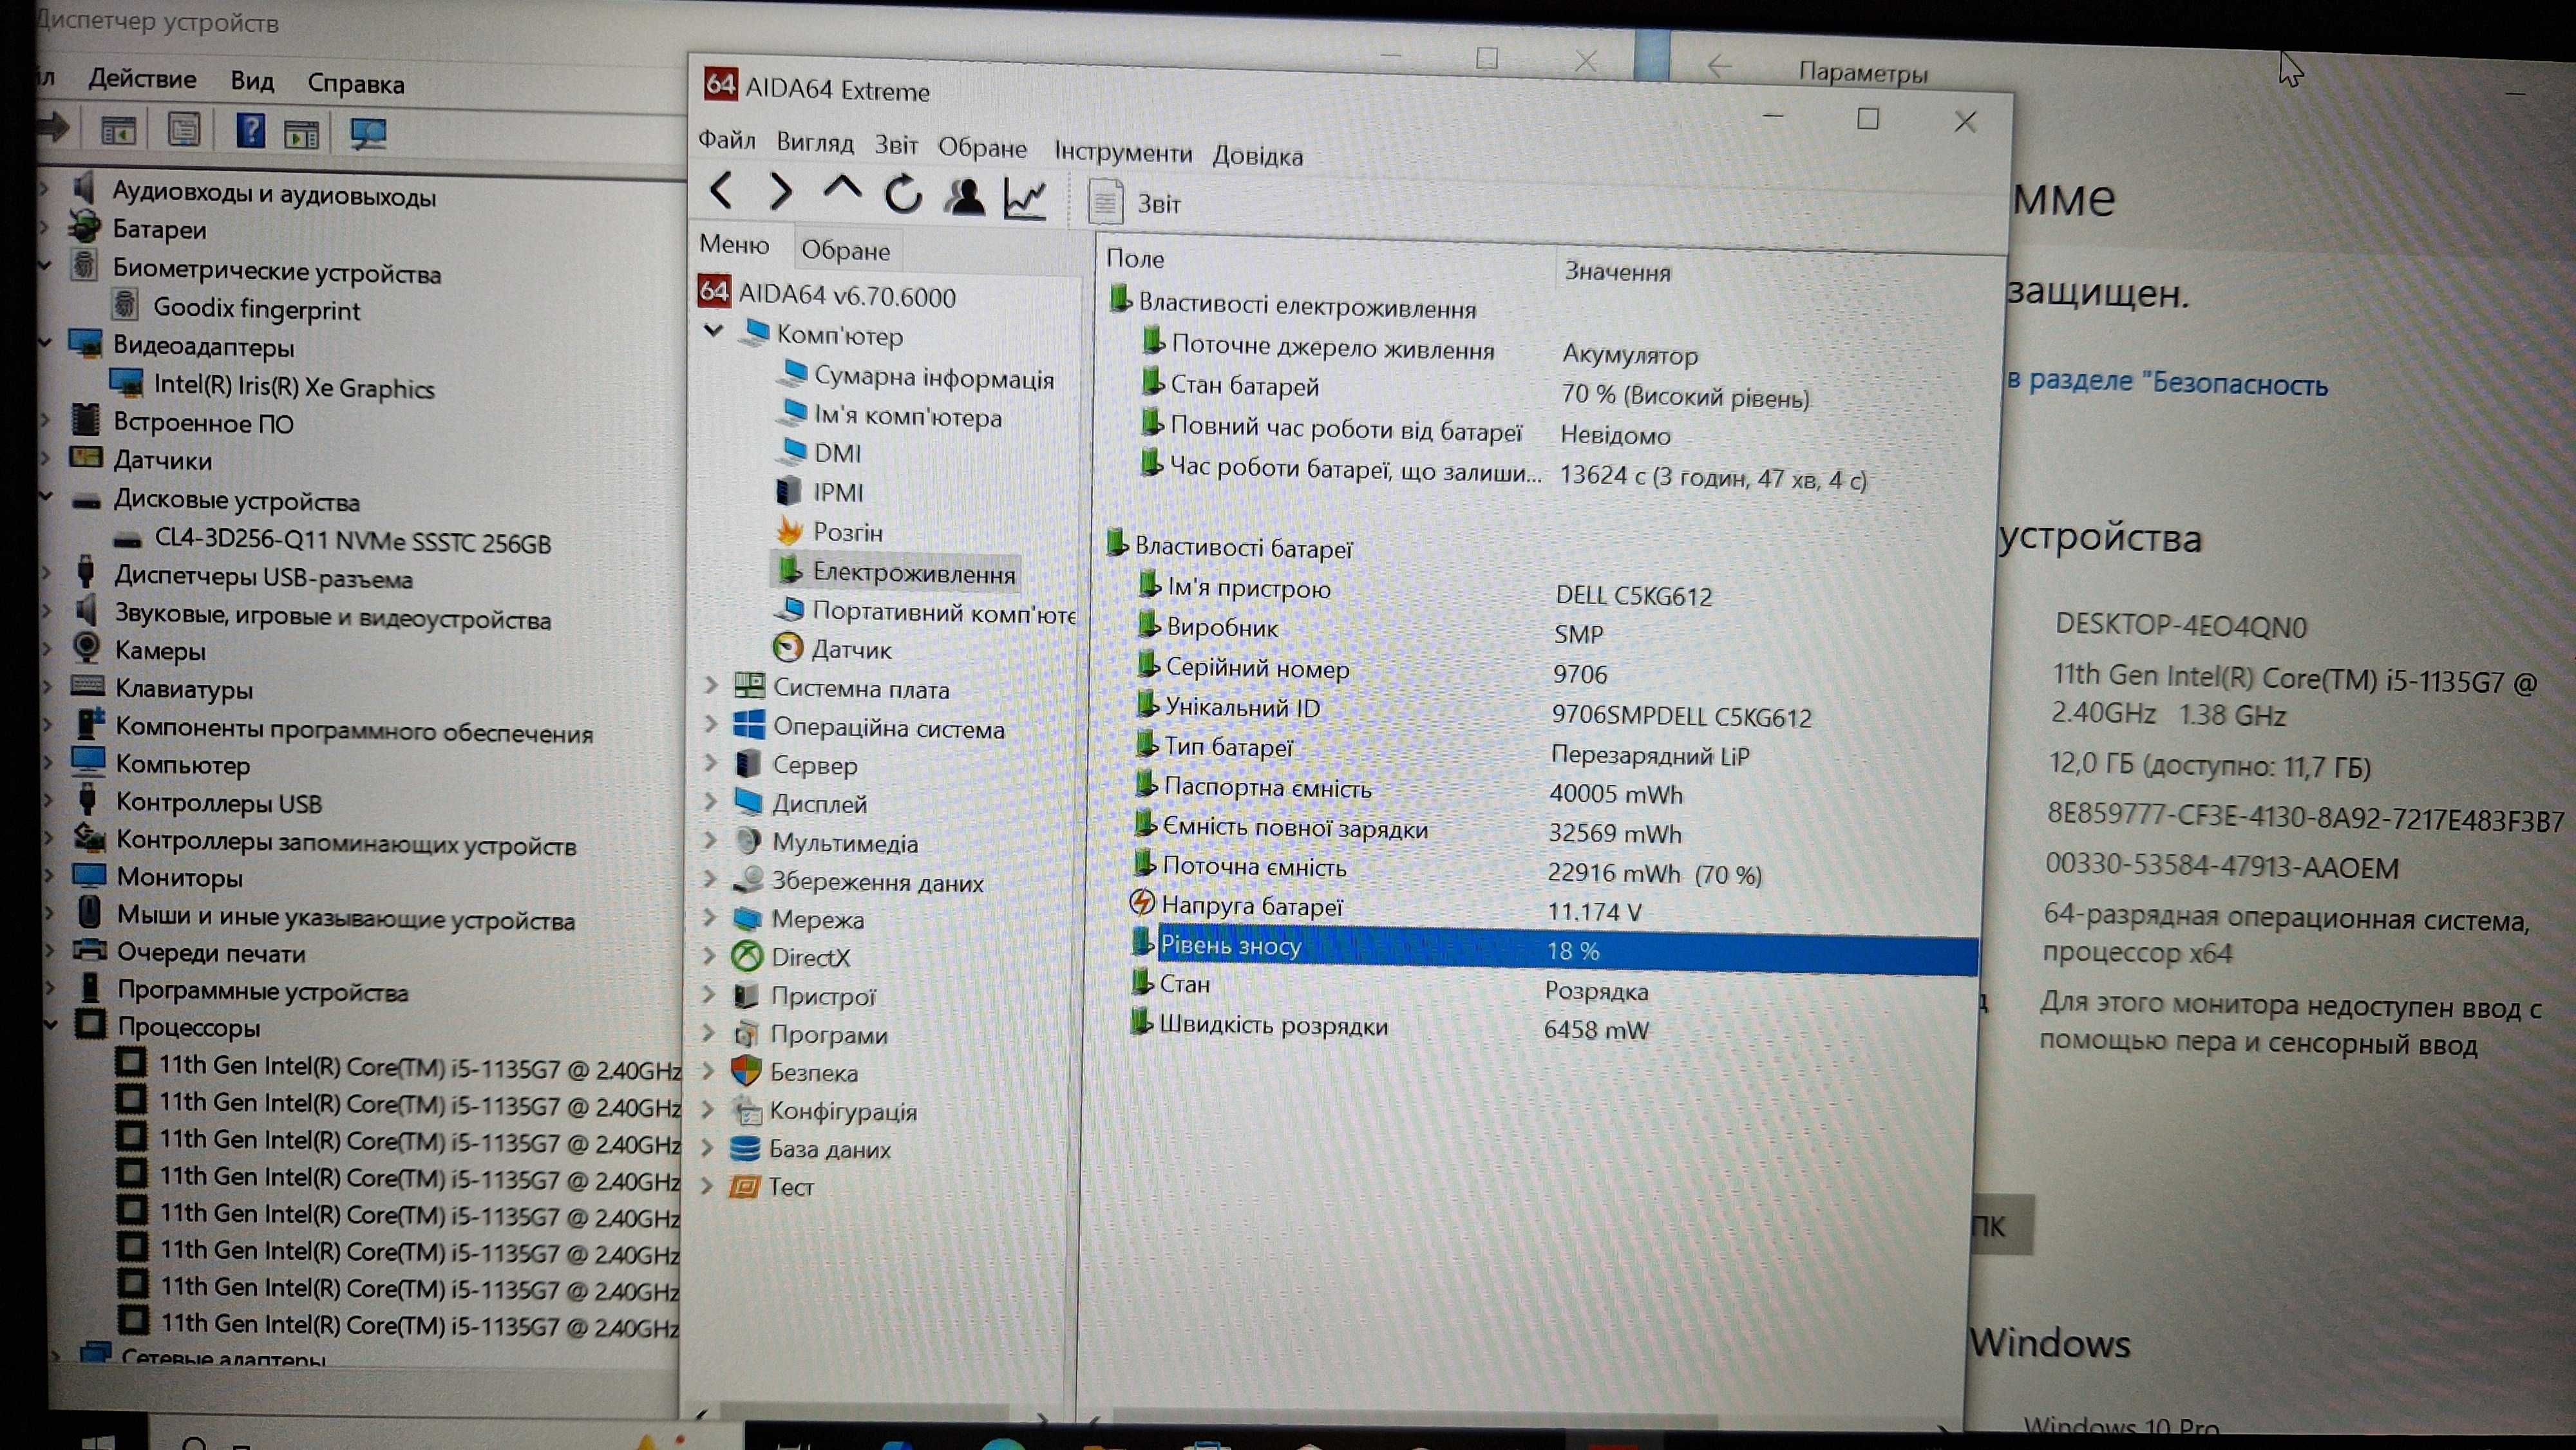The width and height of the screenshot is (2576, 1450).
Task: Select CL4-3D256-Q11 NVMe SSSTC 256GB disk
Action: click(352, 542)
